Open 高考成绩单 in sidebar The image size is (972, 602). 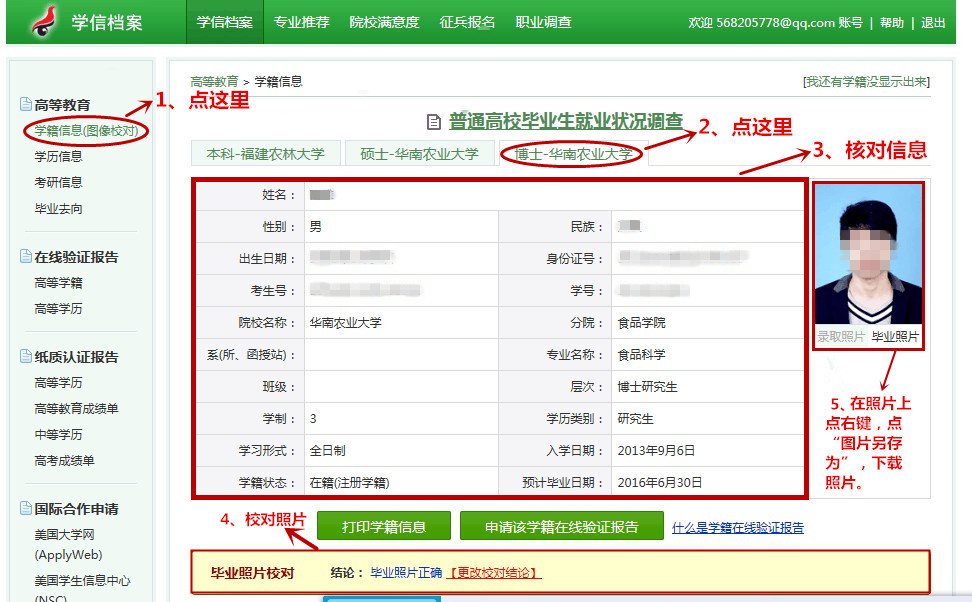point(64,461)
